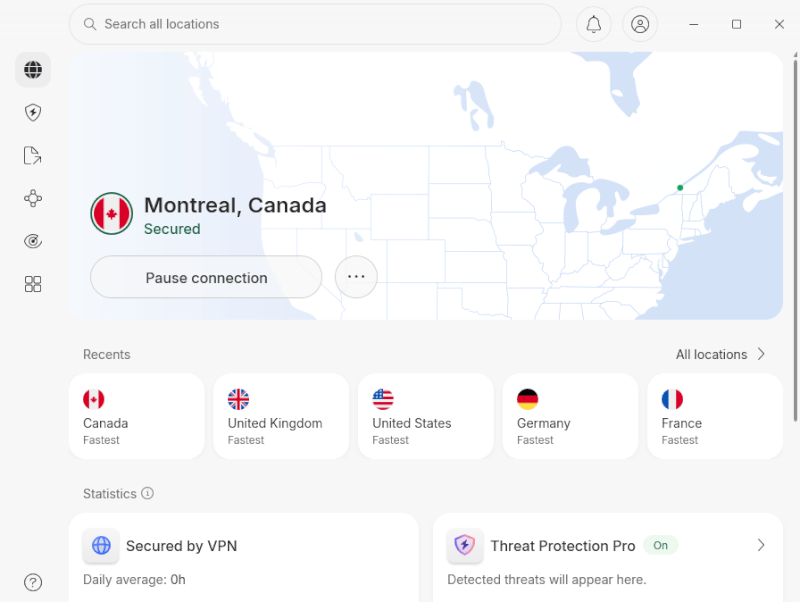Open the globe VPN home icon in sidebar
This screenshot has height=602, width=800.
pyautogui.click(x=33, y=69)
